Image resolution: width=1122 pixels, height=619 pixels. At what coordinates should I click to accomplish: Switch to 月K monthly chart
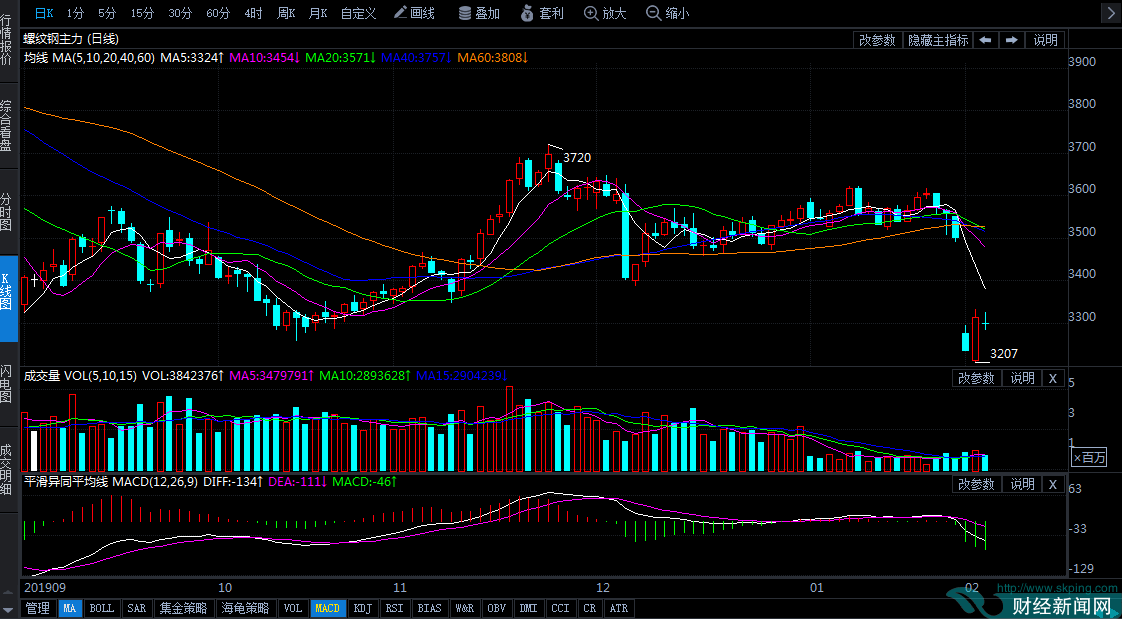coord(318,12)
